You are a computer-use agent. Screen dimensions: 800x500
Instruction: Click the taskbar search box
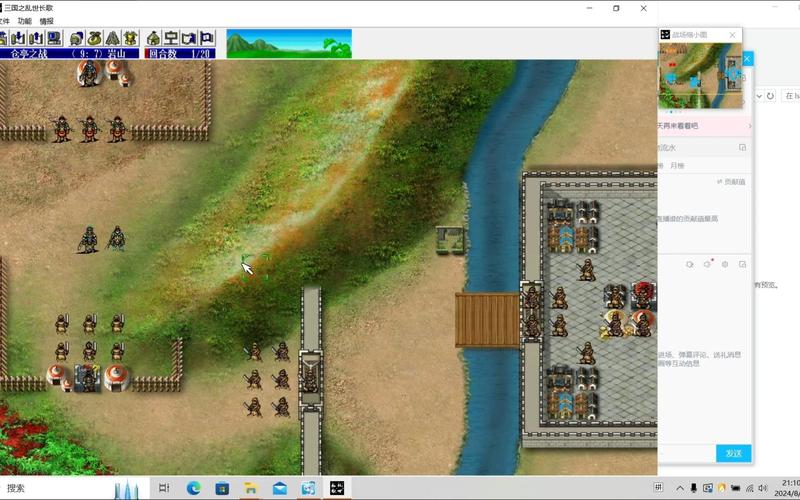(75, 488)
